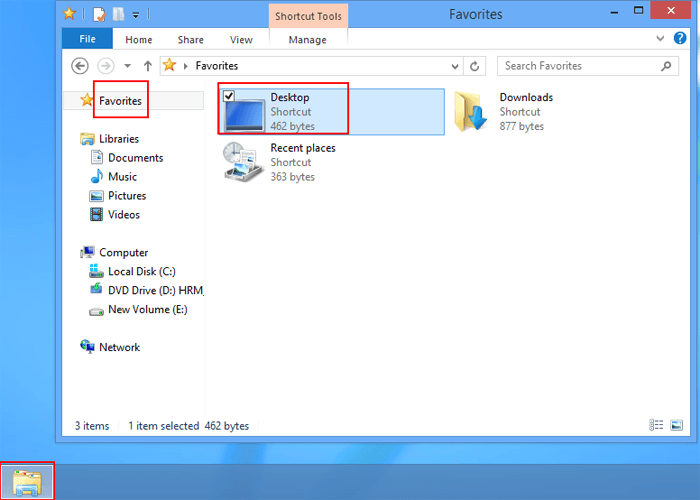Screen dimensions: 700x500
Task: Click the star icon in the title bar
Action: 69,13
